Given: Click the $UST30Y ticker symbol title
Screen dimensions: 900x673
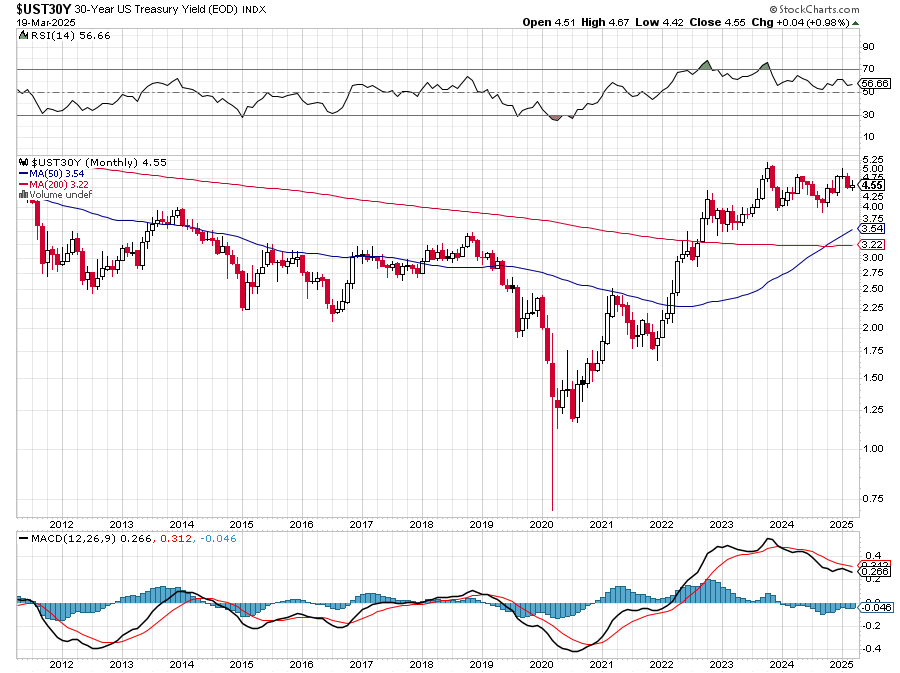Looking at the screenshot, I should 43,8.
